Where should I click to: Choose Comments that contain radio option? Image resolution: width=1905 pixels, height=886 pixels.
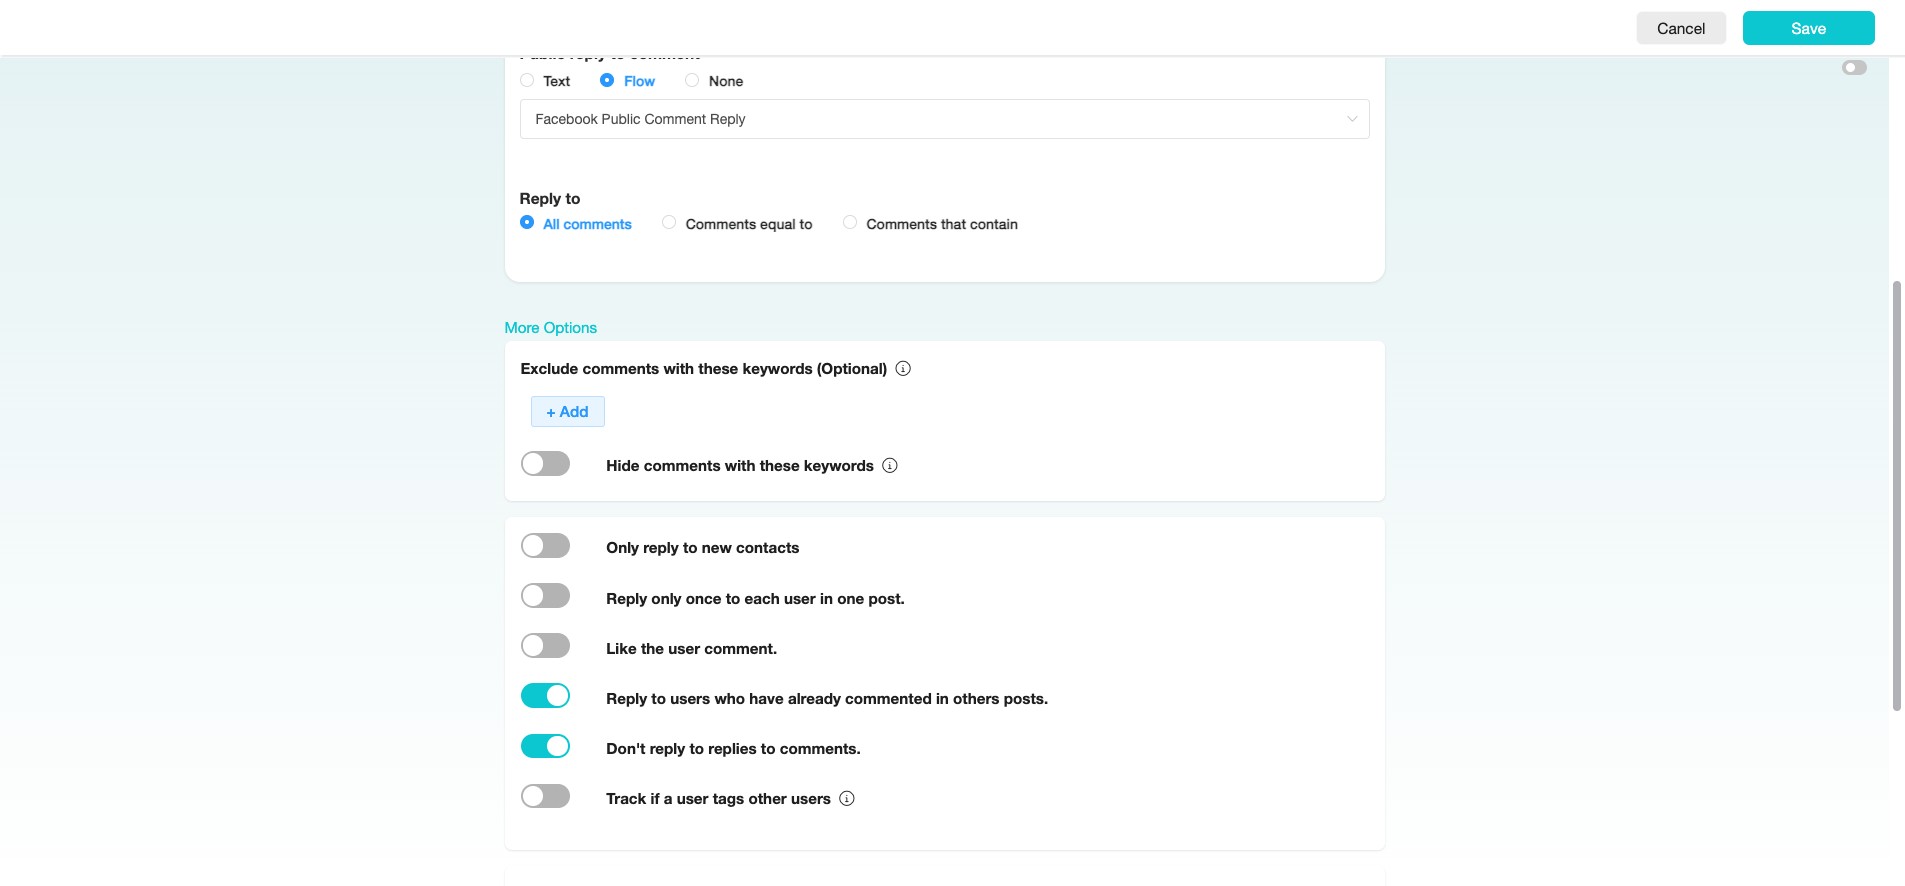850,223
